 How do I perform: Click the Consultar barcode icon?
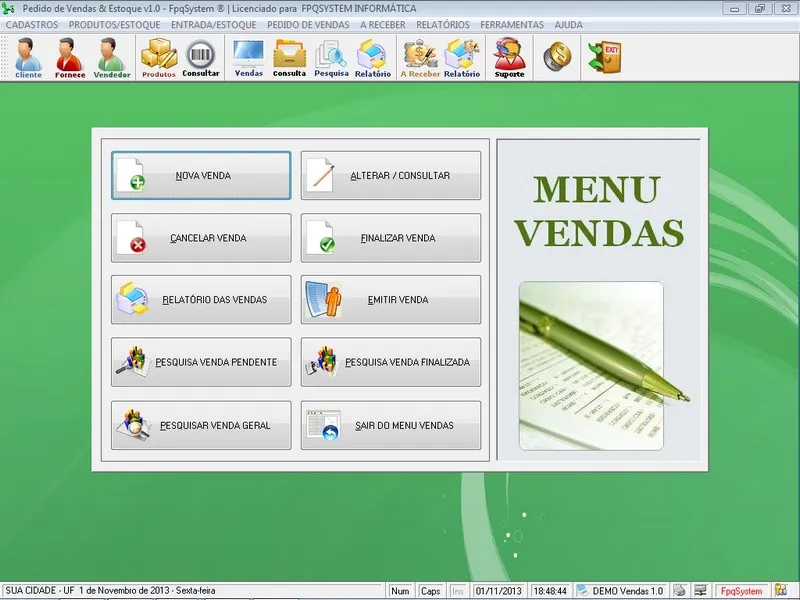coord(201,58)
